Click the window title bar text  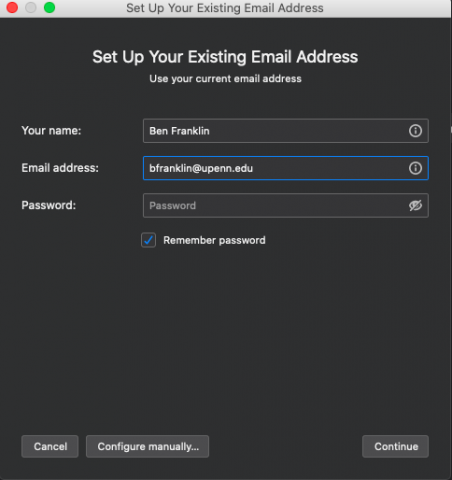point(225,8)
